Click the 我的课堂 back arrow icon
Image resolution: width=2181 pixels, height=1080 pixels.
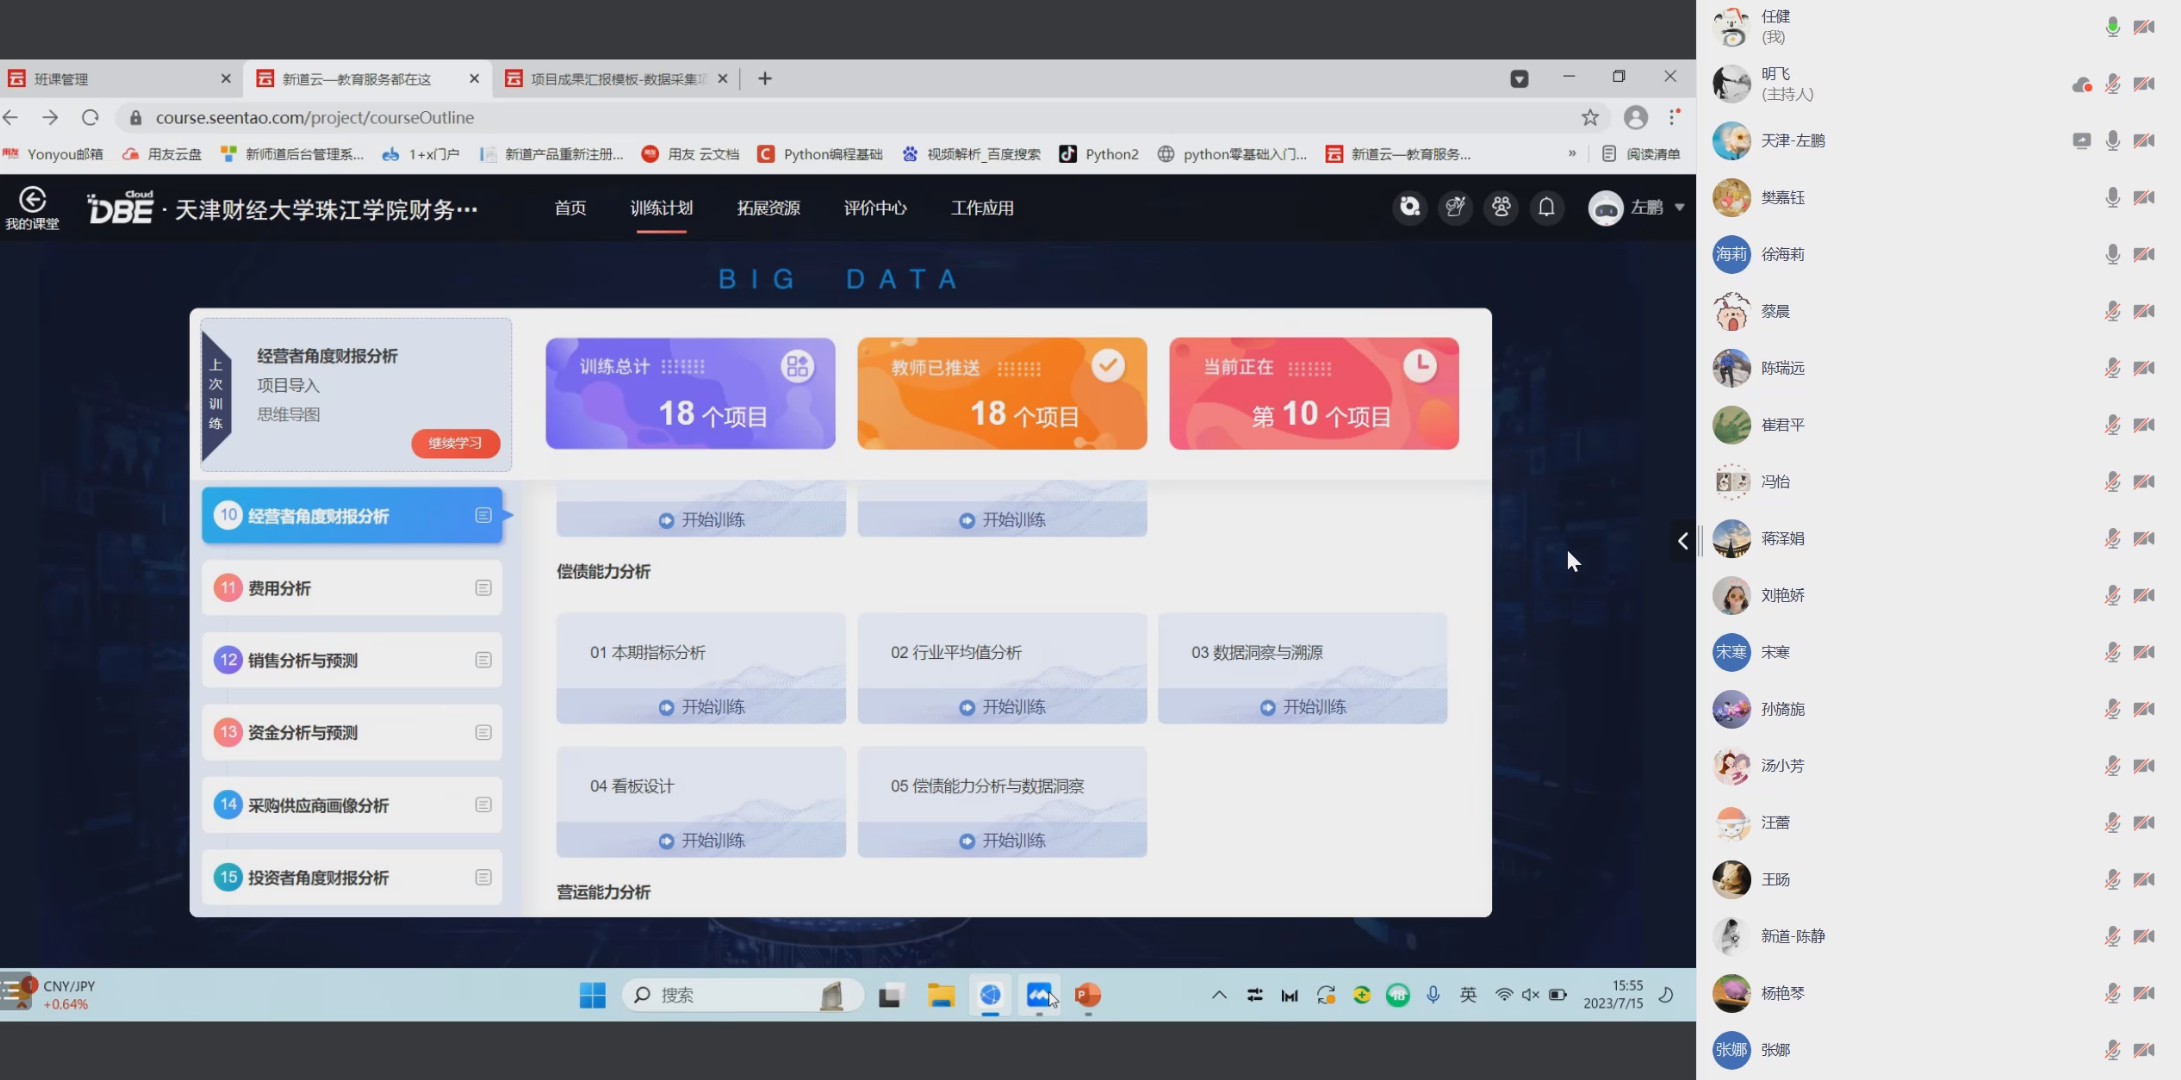[x=32, y=200]
